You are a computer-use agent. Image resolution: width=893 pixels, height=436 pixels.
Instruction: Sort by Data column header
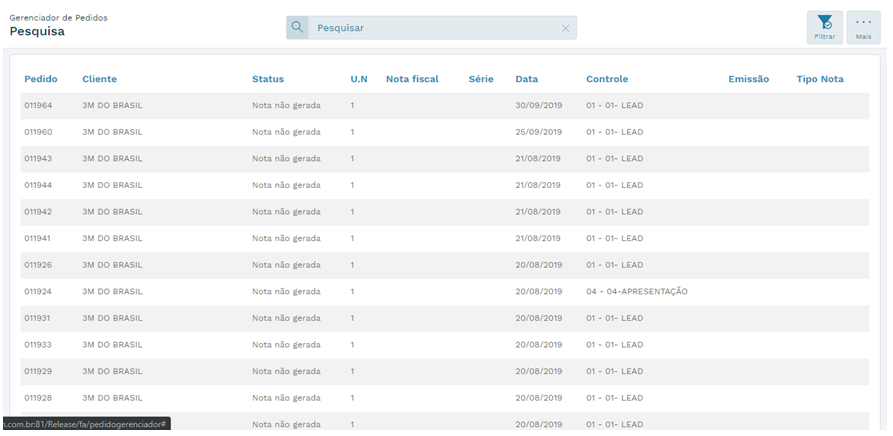pyautogui.click(x=526, y=79)
